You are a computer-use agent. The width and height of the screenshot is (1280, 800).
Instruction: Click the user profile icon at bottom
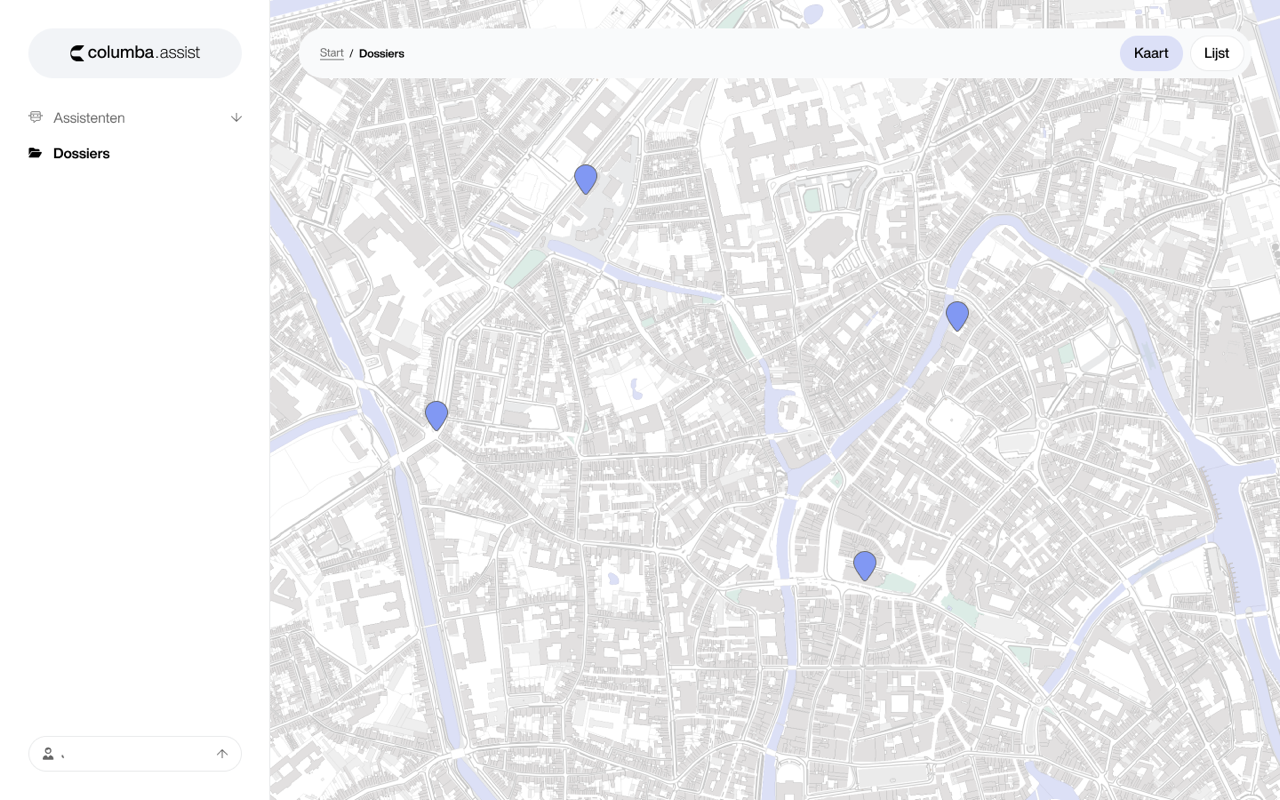tap(48, 754)
